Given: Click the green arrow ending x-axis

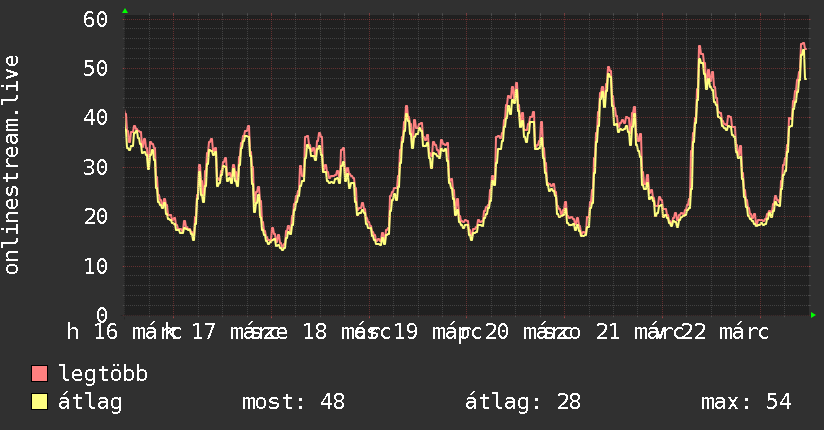Looking at the screenshot, I should tap(813, 315).
